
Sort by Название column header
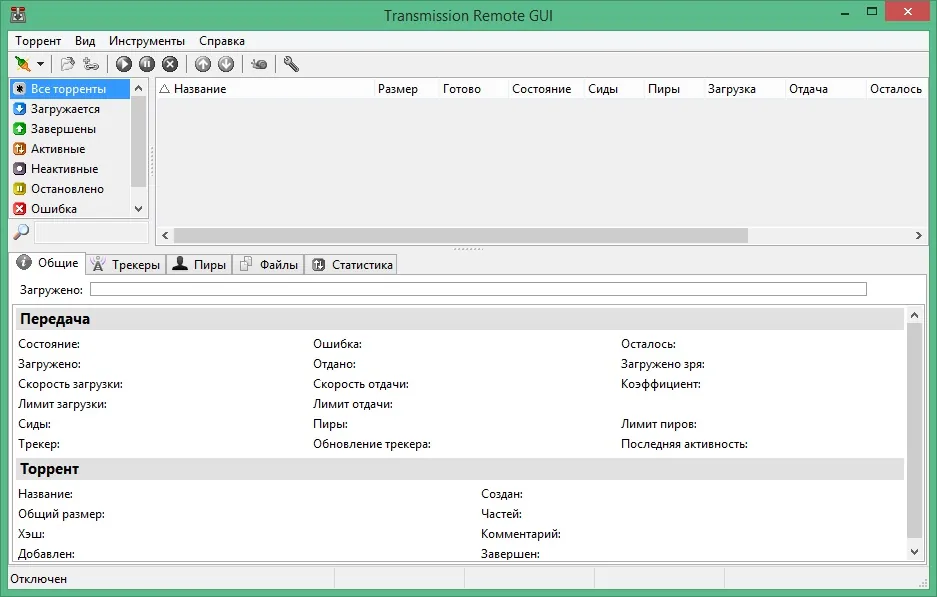pyautogui.click(x=265, y=88)
